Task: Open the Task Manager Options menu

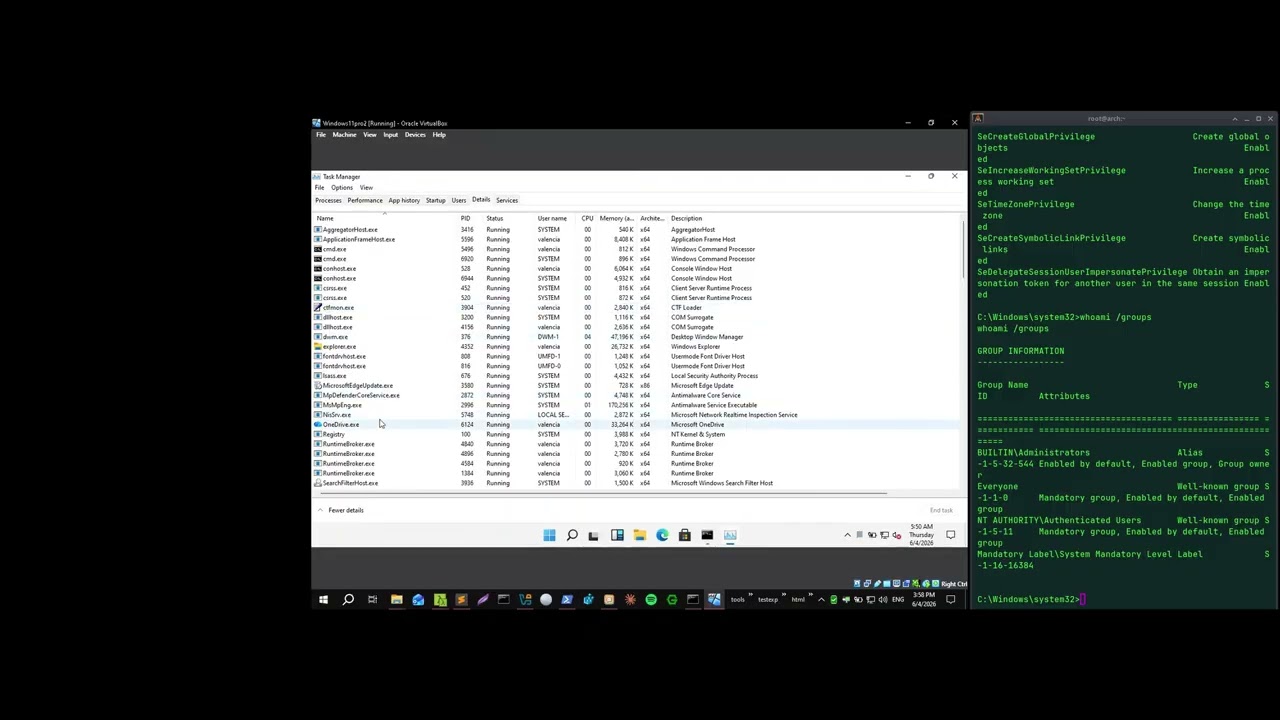Action: coord(342,188)
